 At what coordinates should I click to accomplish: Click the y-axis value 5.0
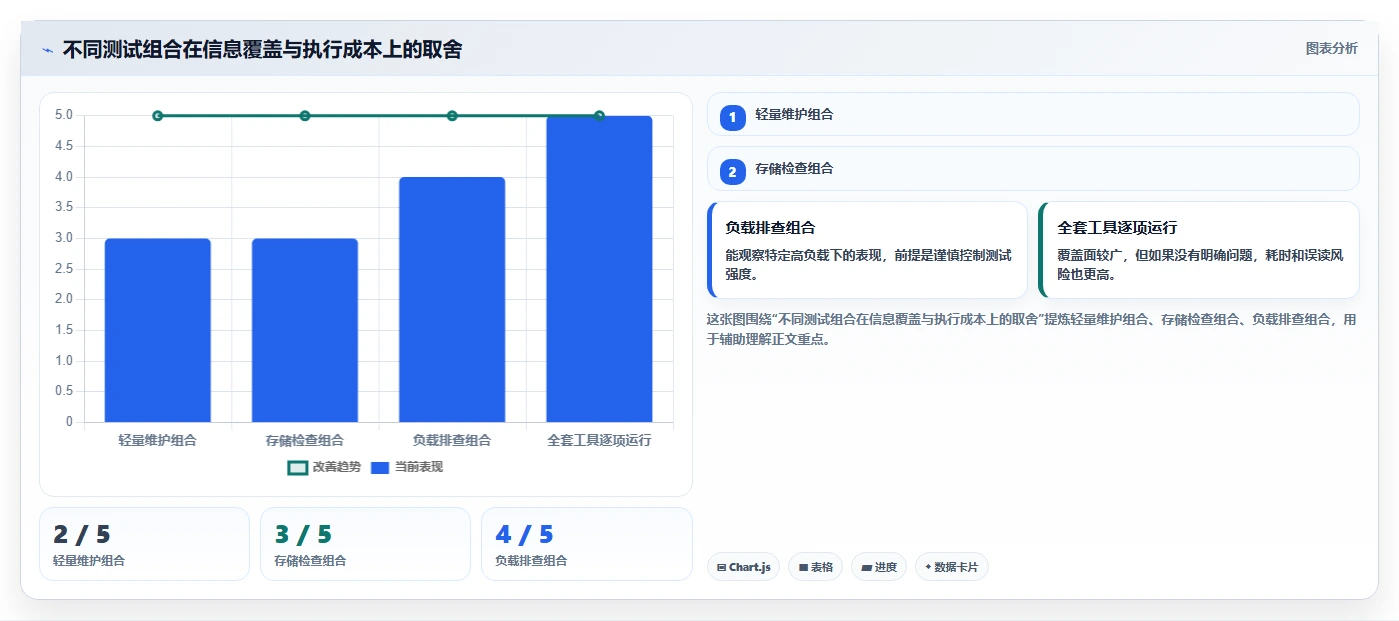pos(64,115)
